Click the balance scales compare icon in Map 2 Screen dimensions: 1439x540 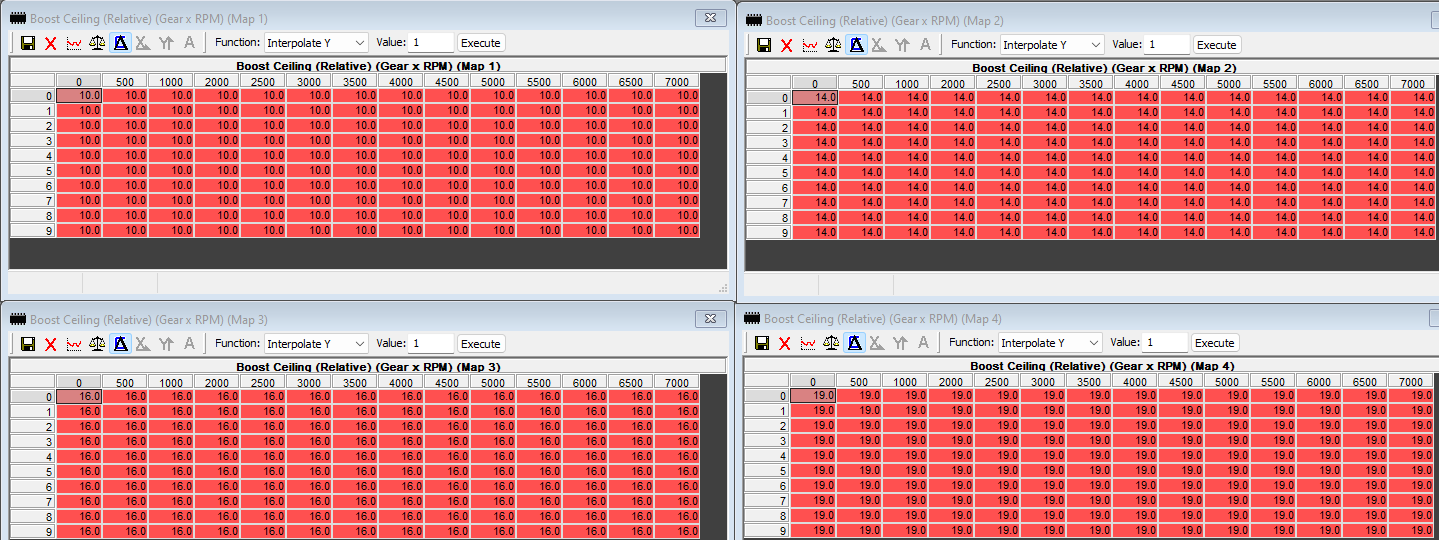(x=833, y=45)
